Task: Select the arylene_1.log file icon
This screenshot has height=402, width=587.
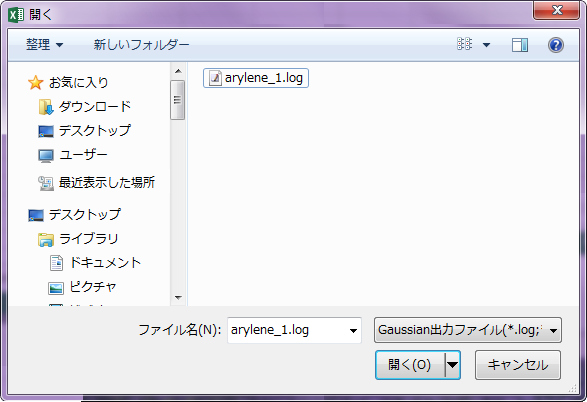Action: click(x=215, y=78)
